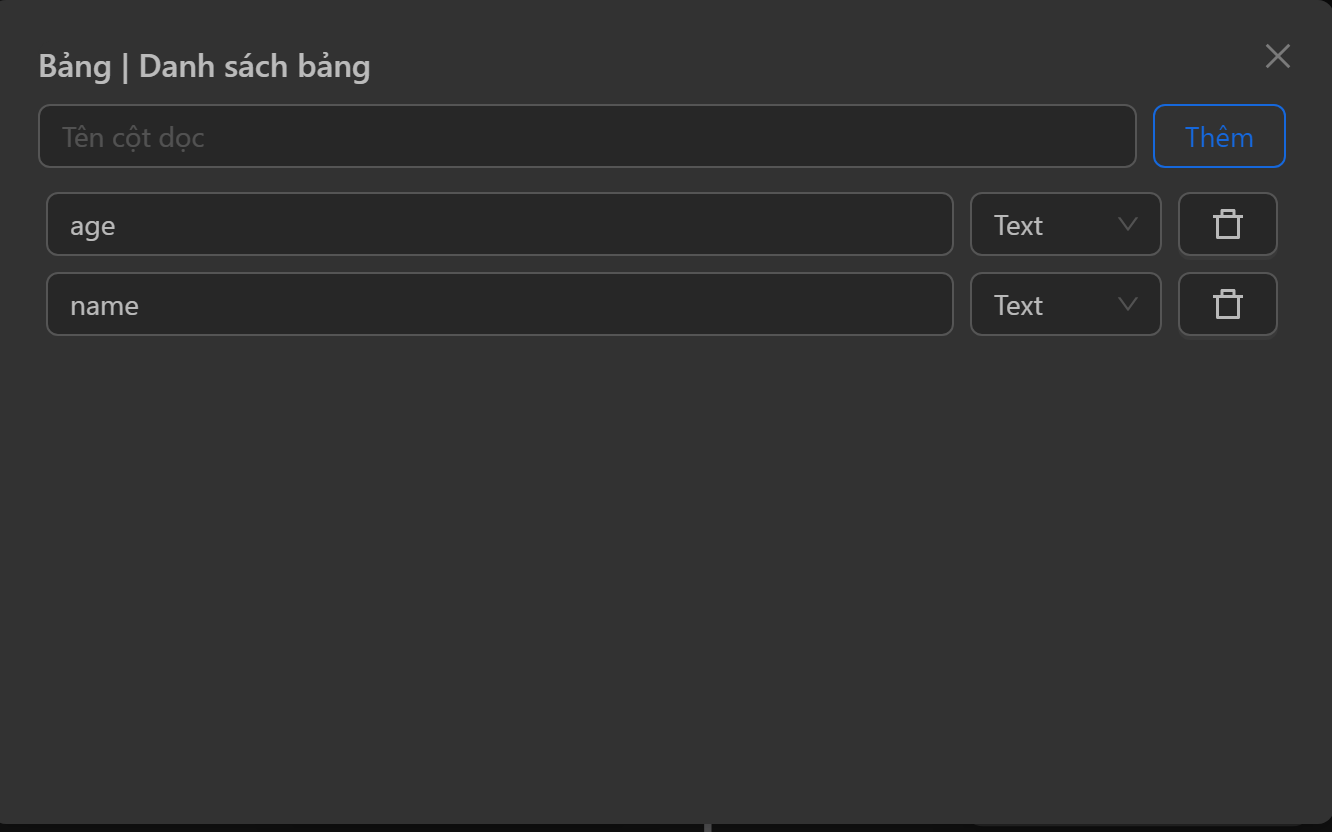Image resolution: width=1332 pixels, height=832 pixels.
Task: Focus the Tên cột dọc input field
Action: coord(587,137)
